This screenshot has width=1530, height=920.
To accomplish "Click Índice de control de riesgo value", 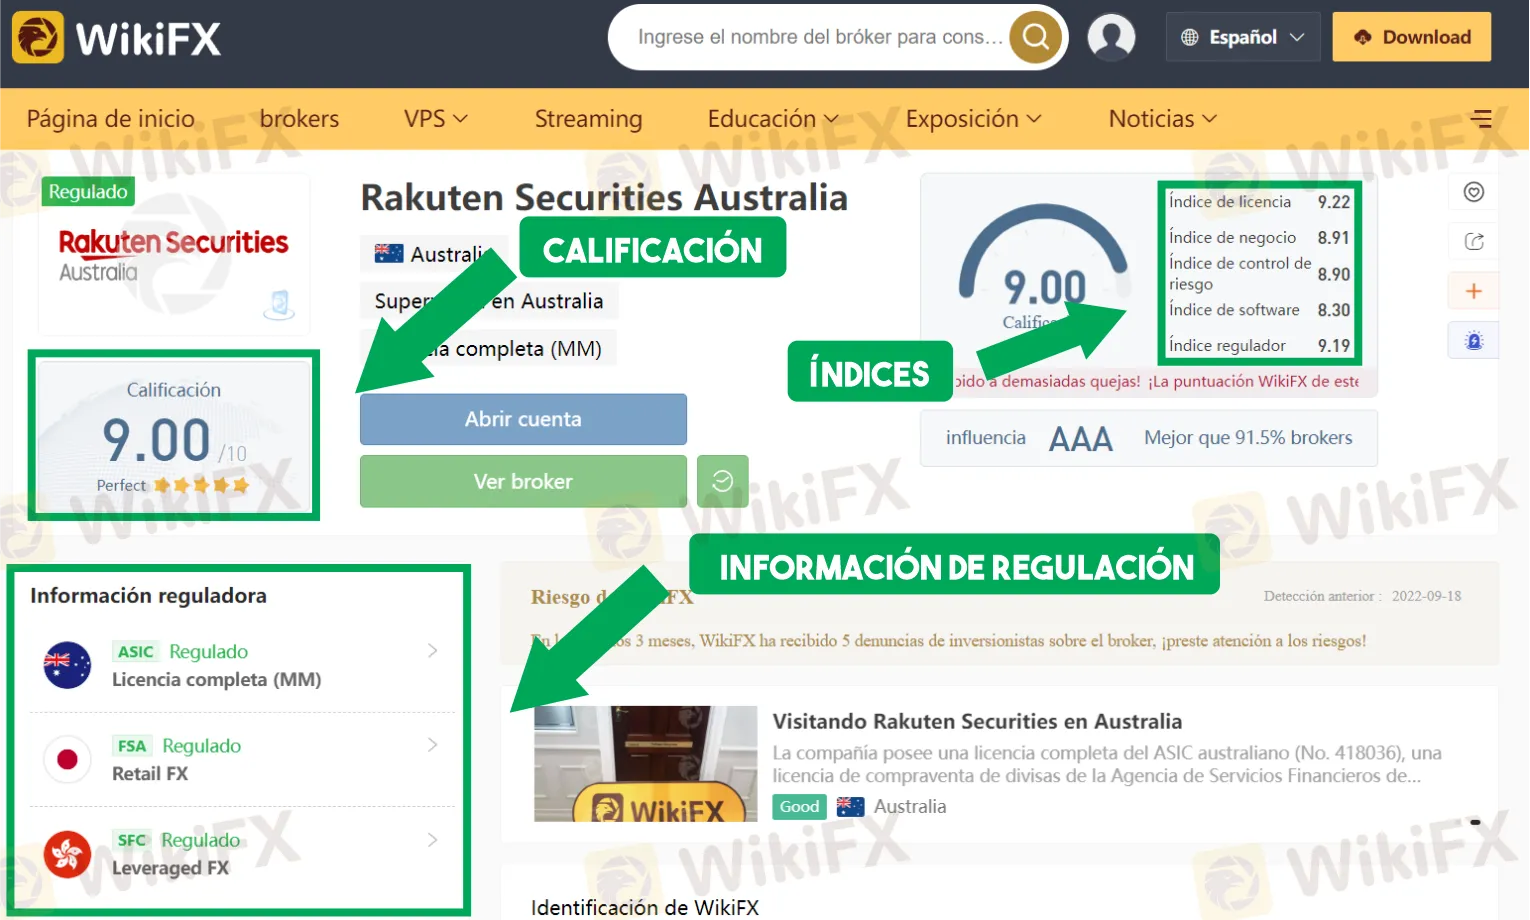I will click(1333, 274).
